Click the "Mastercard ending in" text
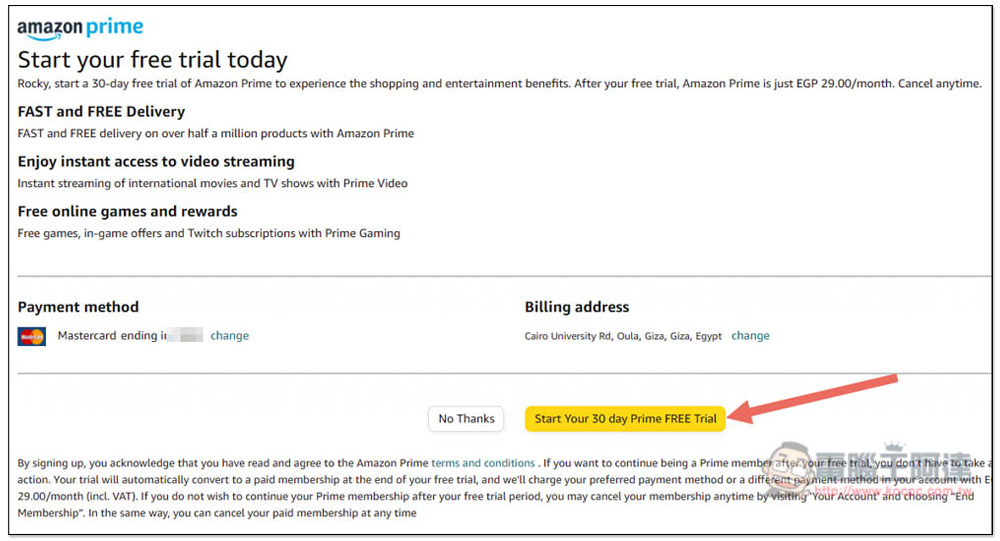1000x541 pixels. coord(112,336)
